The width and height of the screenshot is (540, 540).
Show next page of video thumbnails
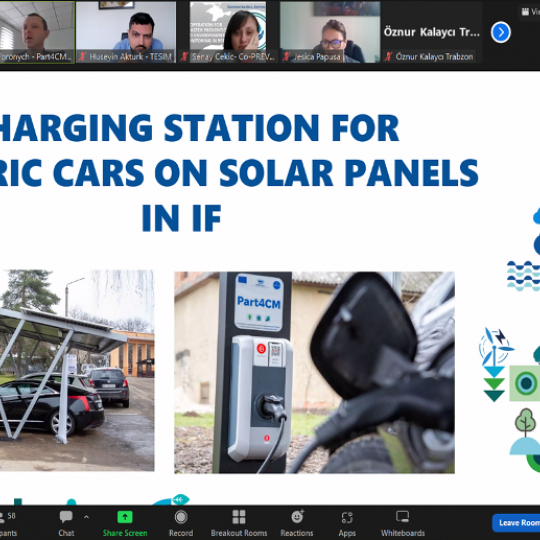click(500, 32)
